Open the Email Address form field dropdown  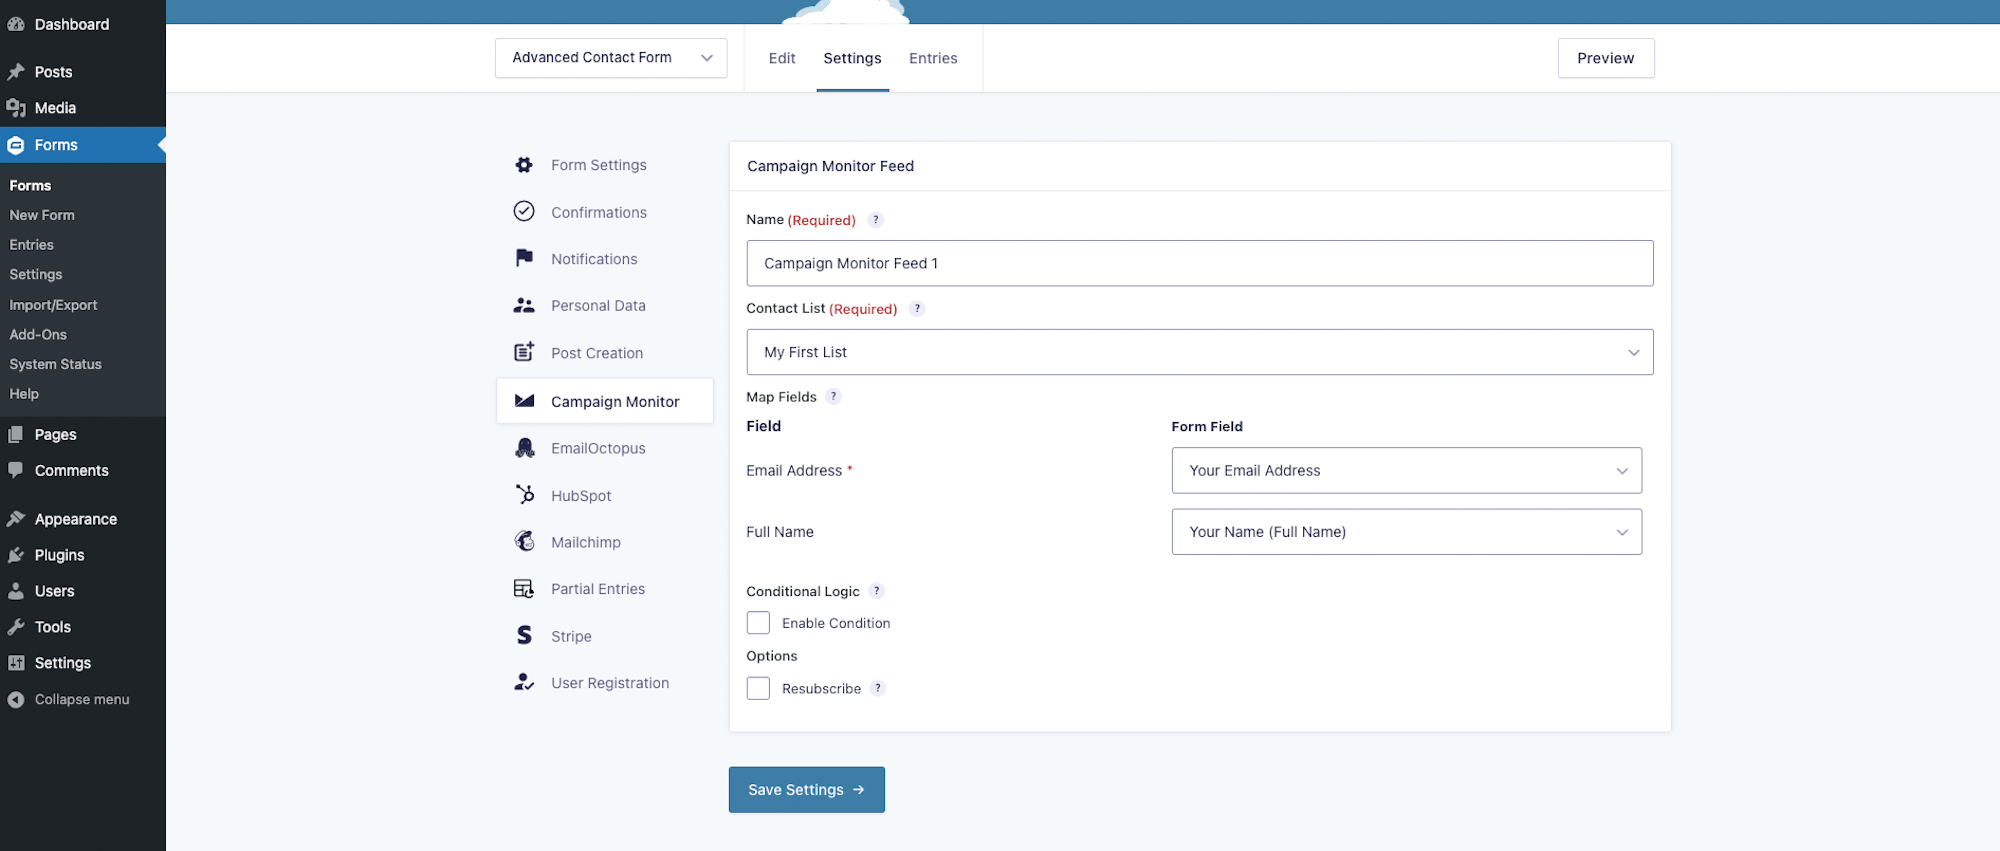(1406, 470)
